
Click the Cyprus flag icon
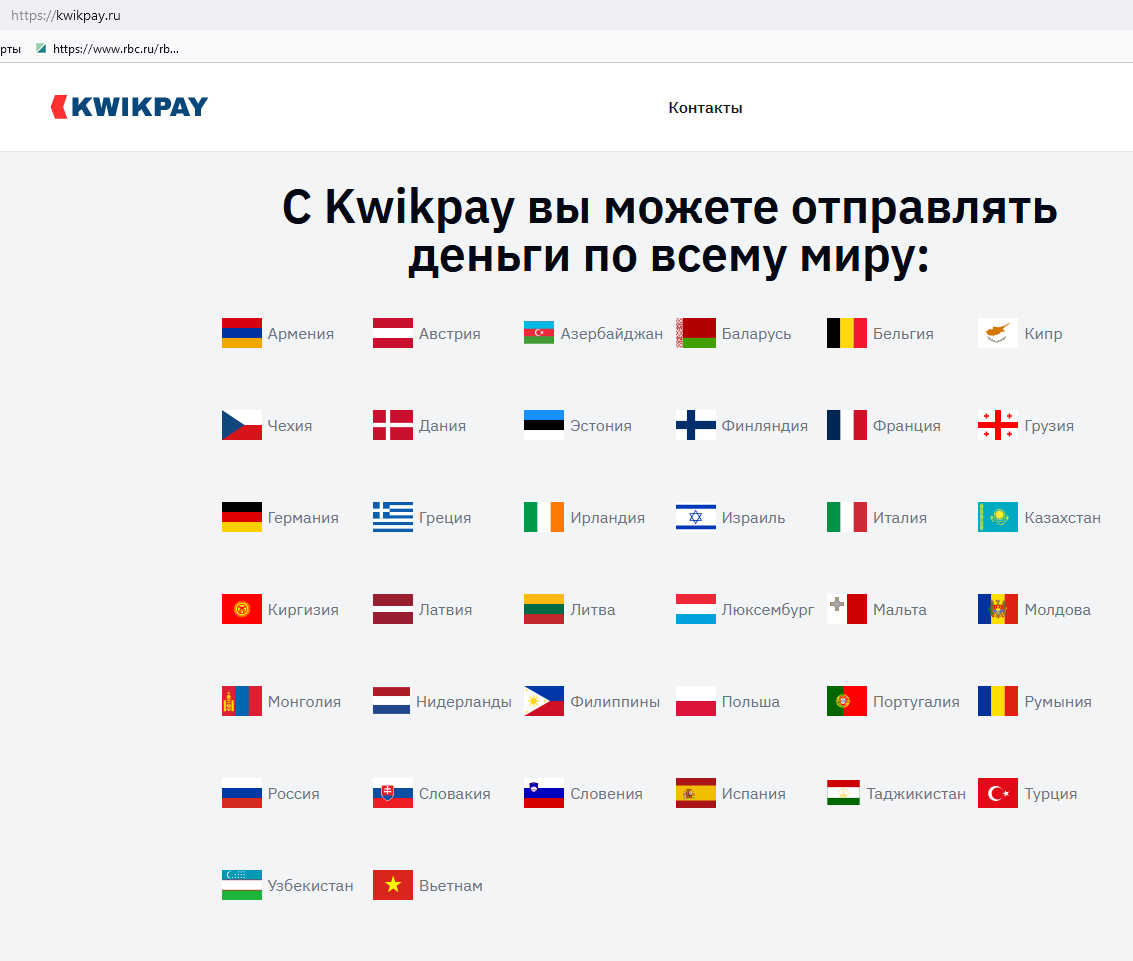tap(998, 333)
